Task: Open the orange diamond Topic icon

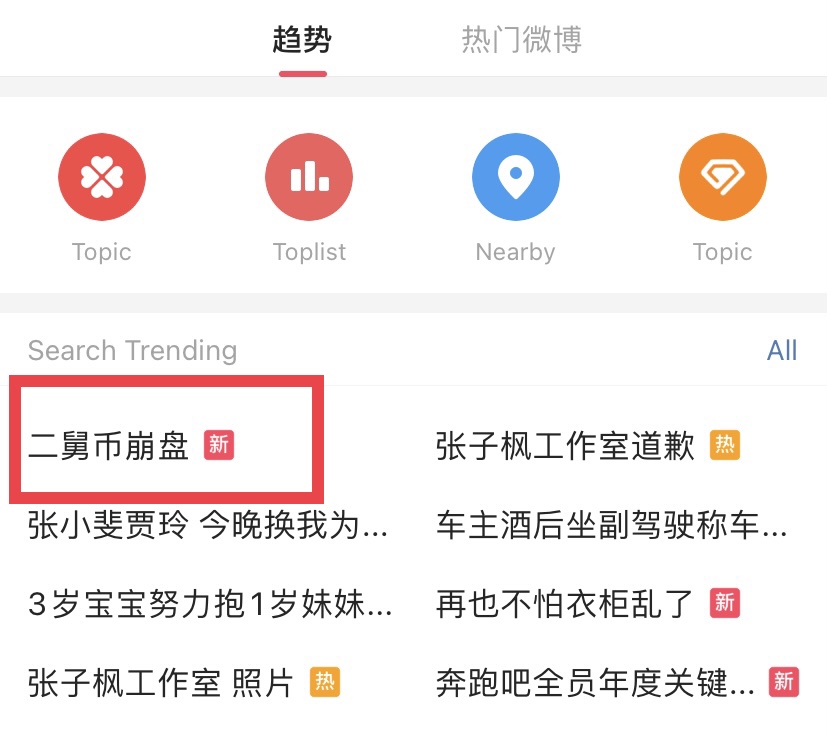Action: tap(723, 177)
